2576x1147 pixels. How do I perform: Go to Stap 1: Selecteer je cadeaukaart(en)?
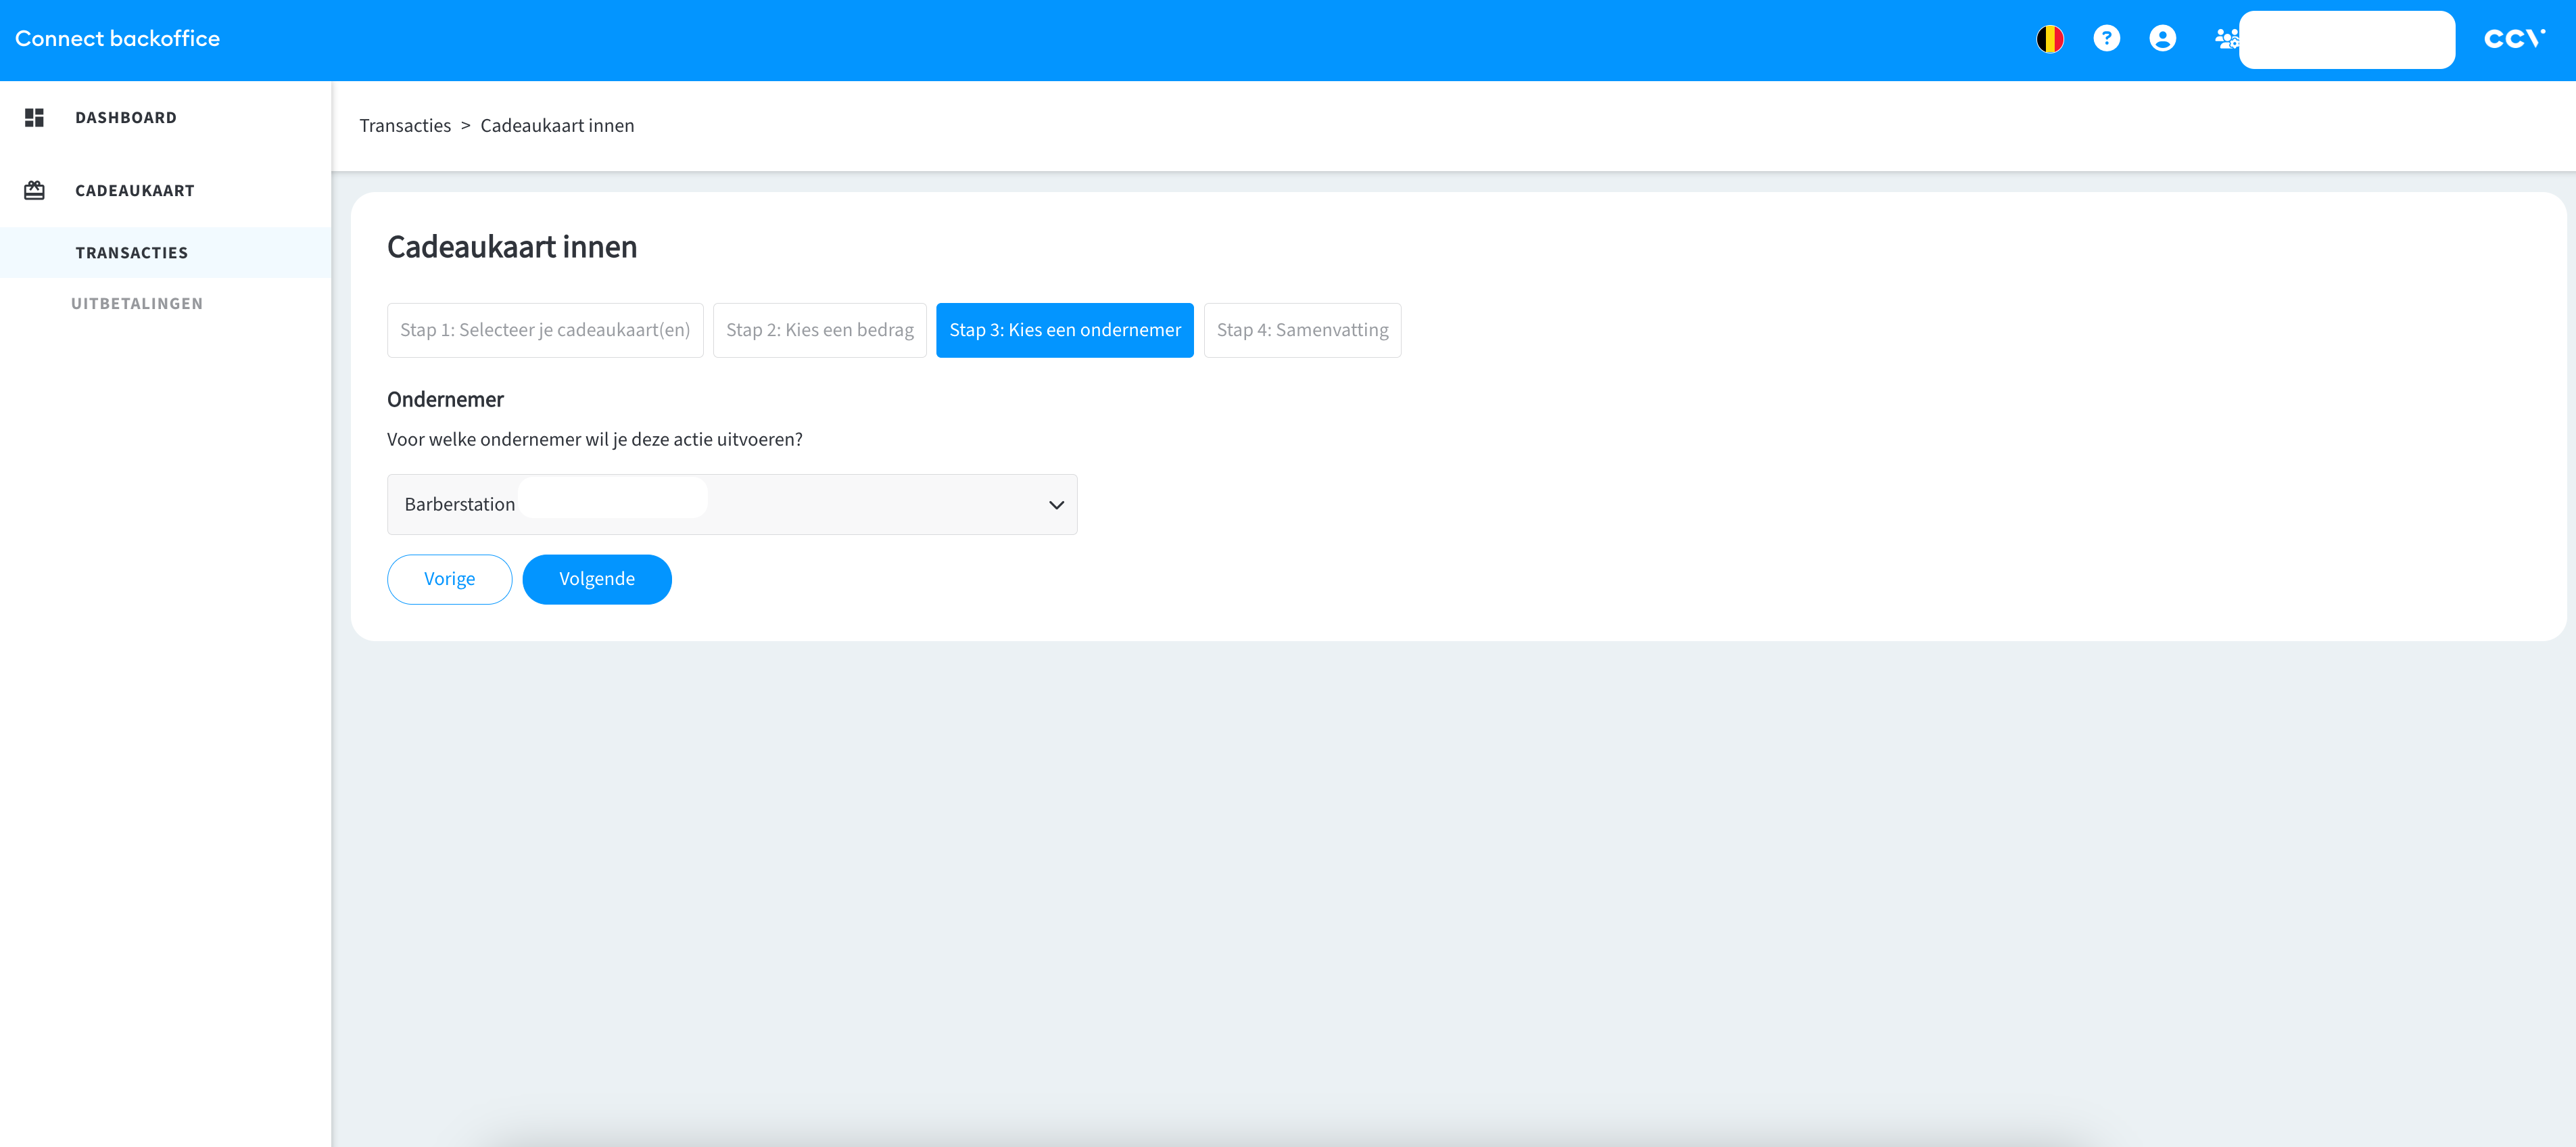[x=545, y=330]
